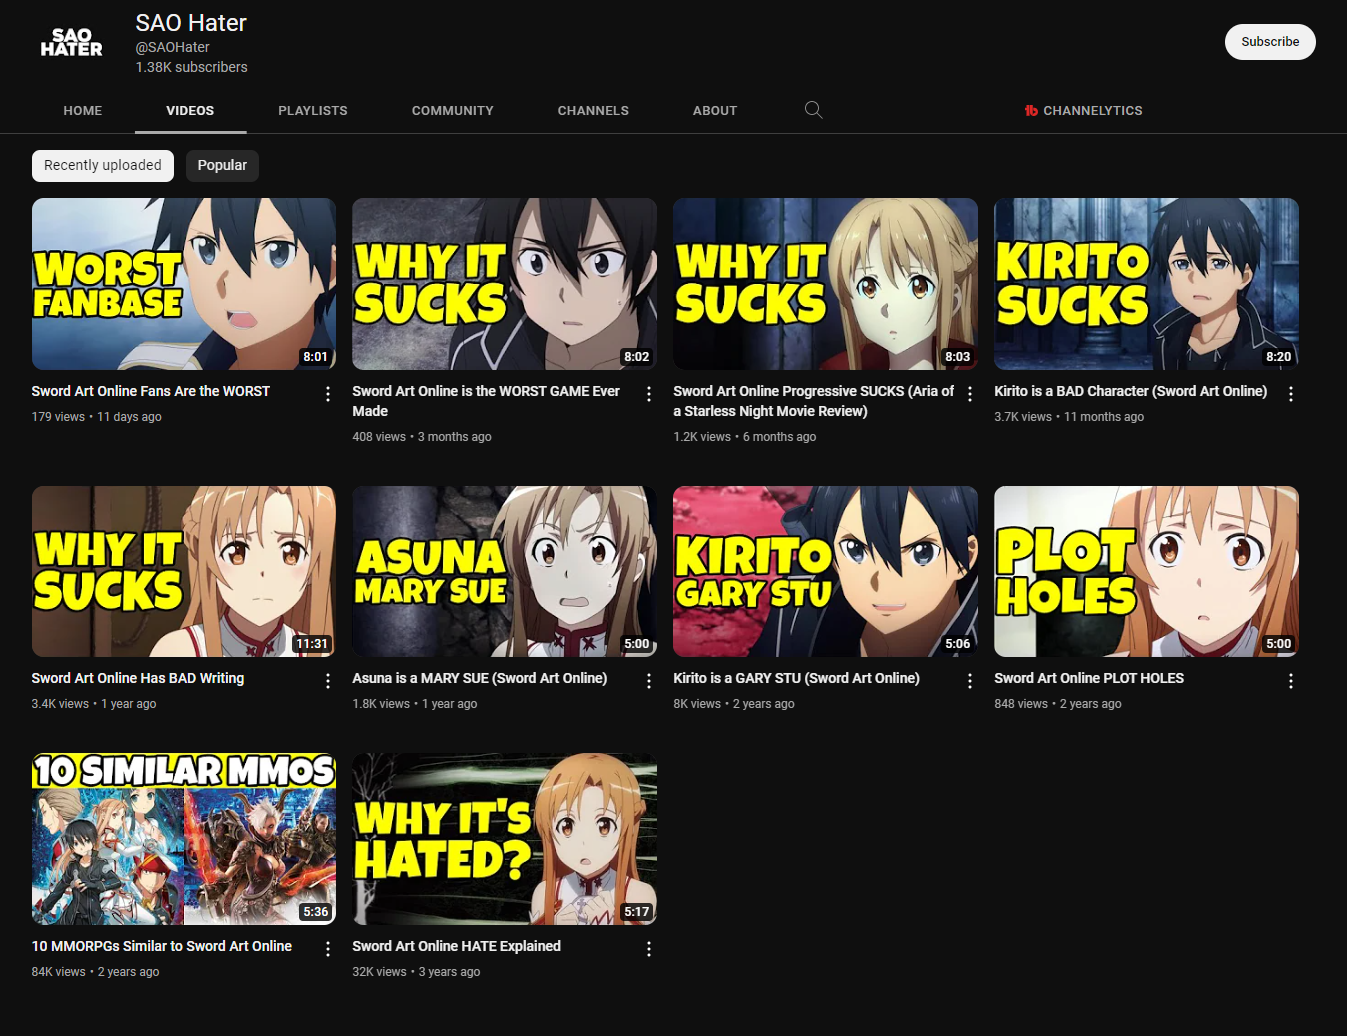Viewport: 1347px width, 1036px height.
Task: Open options menu for Sword Art Online PLOT HOLES
Action: tap(1291, 681)
